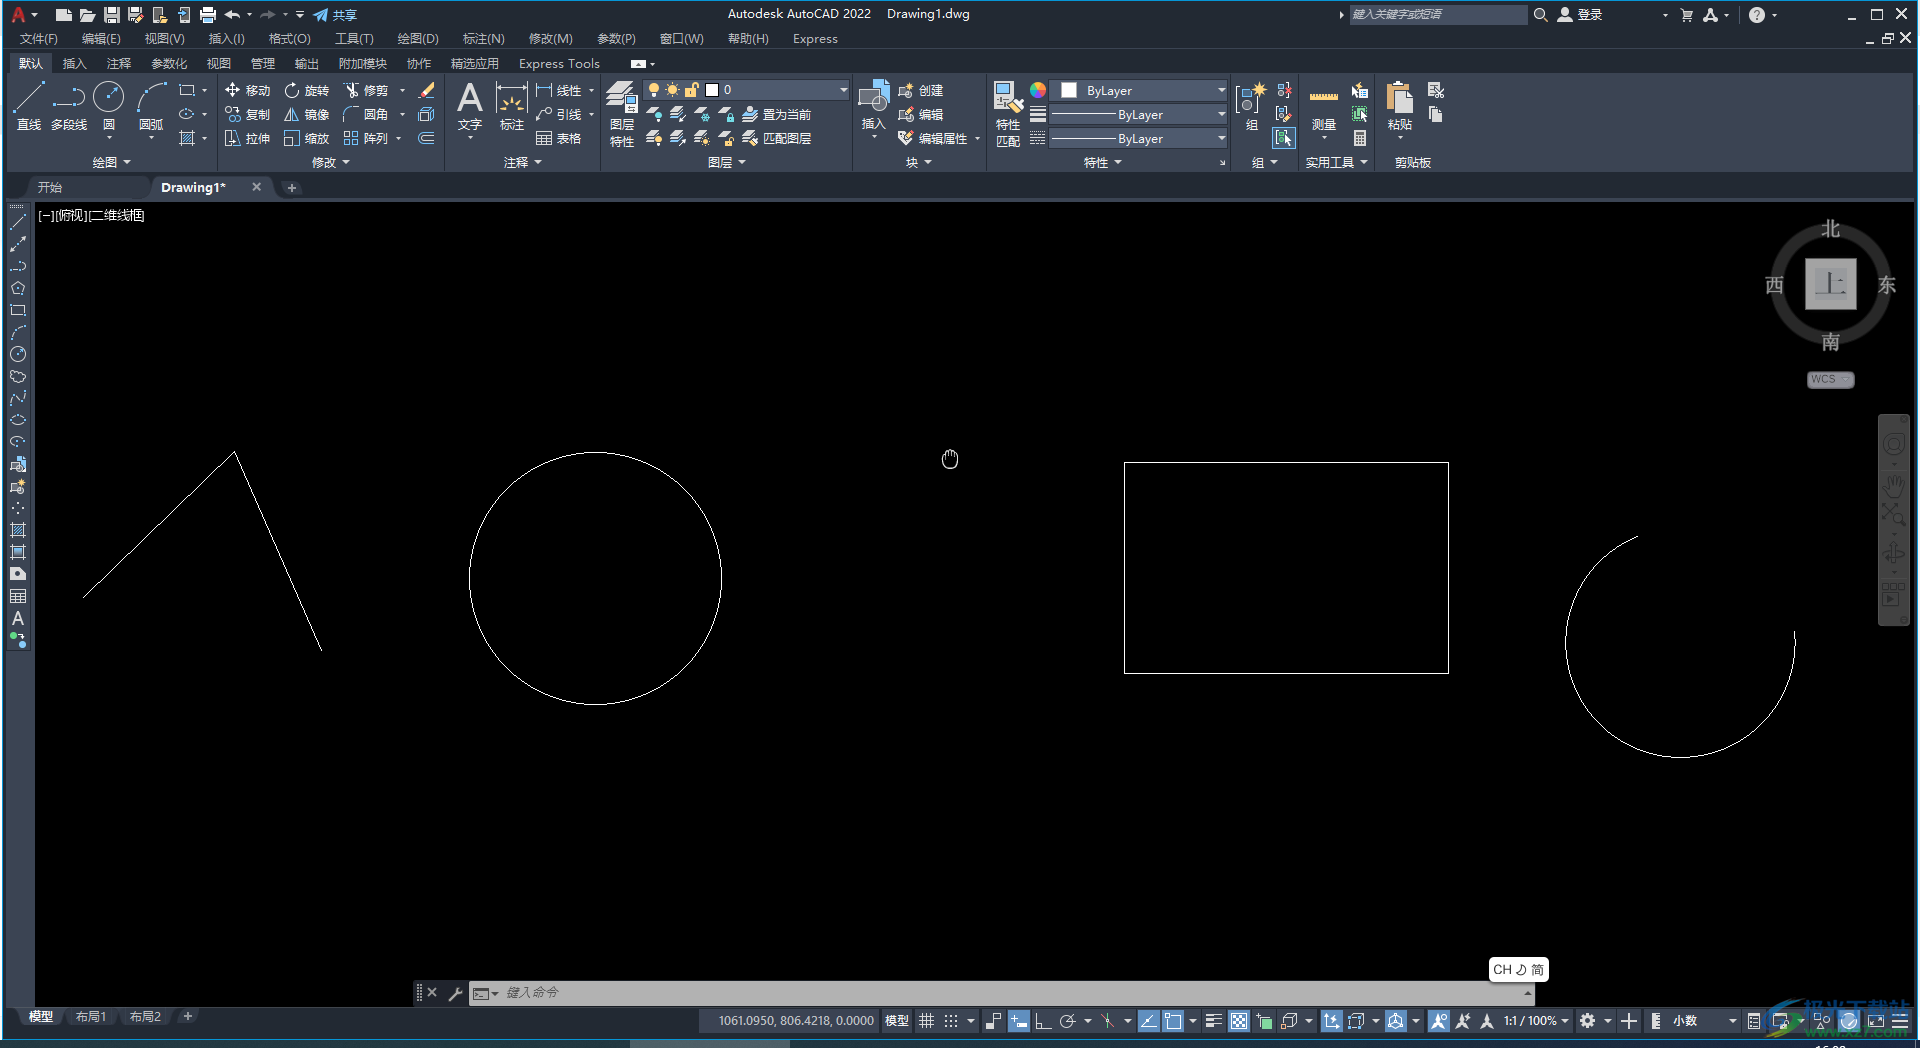The width and height of the screenshot is (1920, 1048).
Task: Insert a 表格 (Table)
Action: [558, 138]
